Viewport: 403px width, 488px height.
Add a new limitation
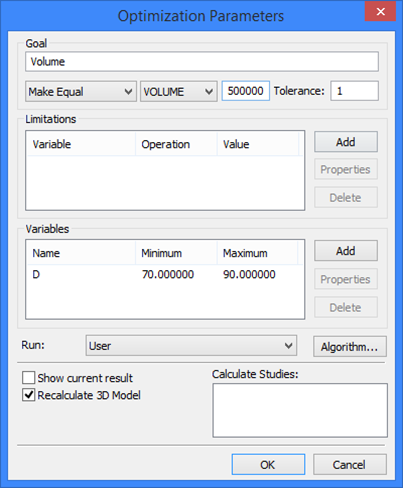click(346, 142)
